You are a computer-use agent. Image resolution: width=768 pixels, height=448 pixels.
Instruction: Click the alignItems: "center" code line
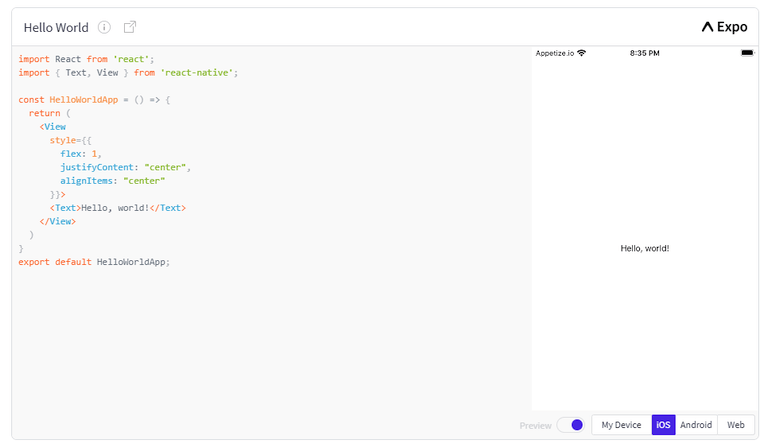pos(113,181)
